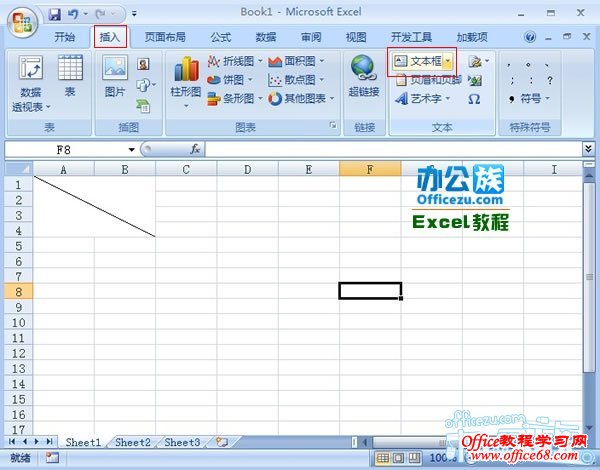Insert a column chart (柱形图)
The width and height of the screenshot is (600, 470).
pos(186,81)
